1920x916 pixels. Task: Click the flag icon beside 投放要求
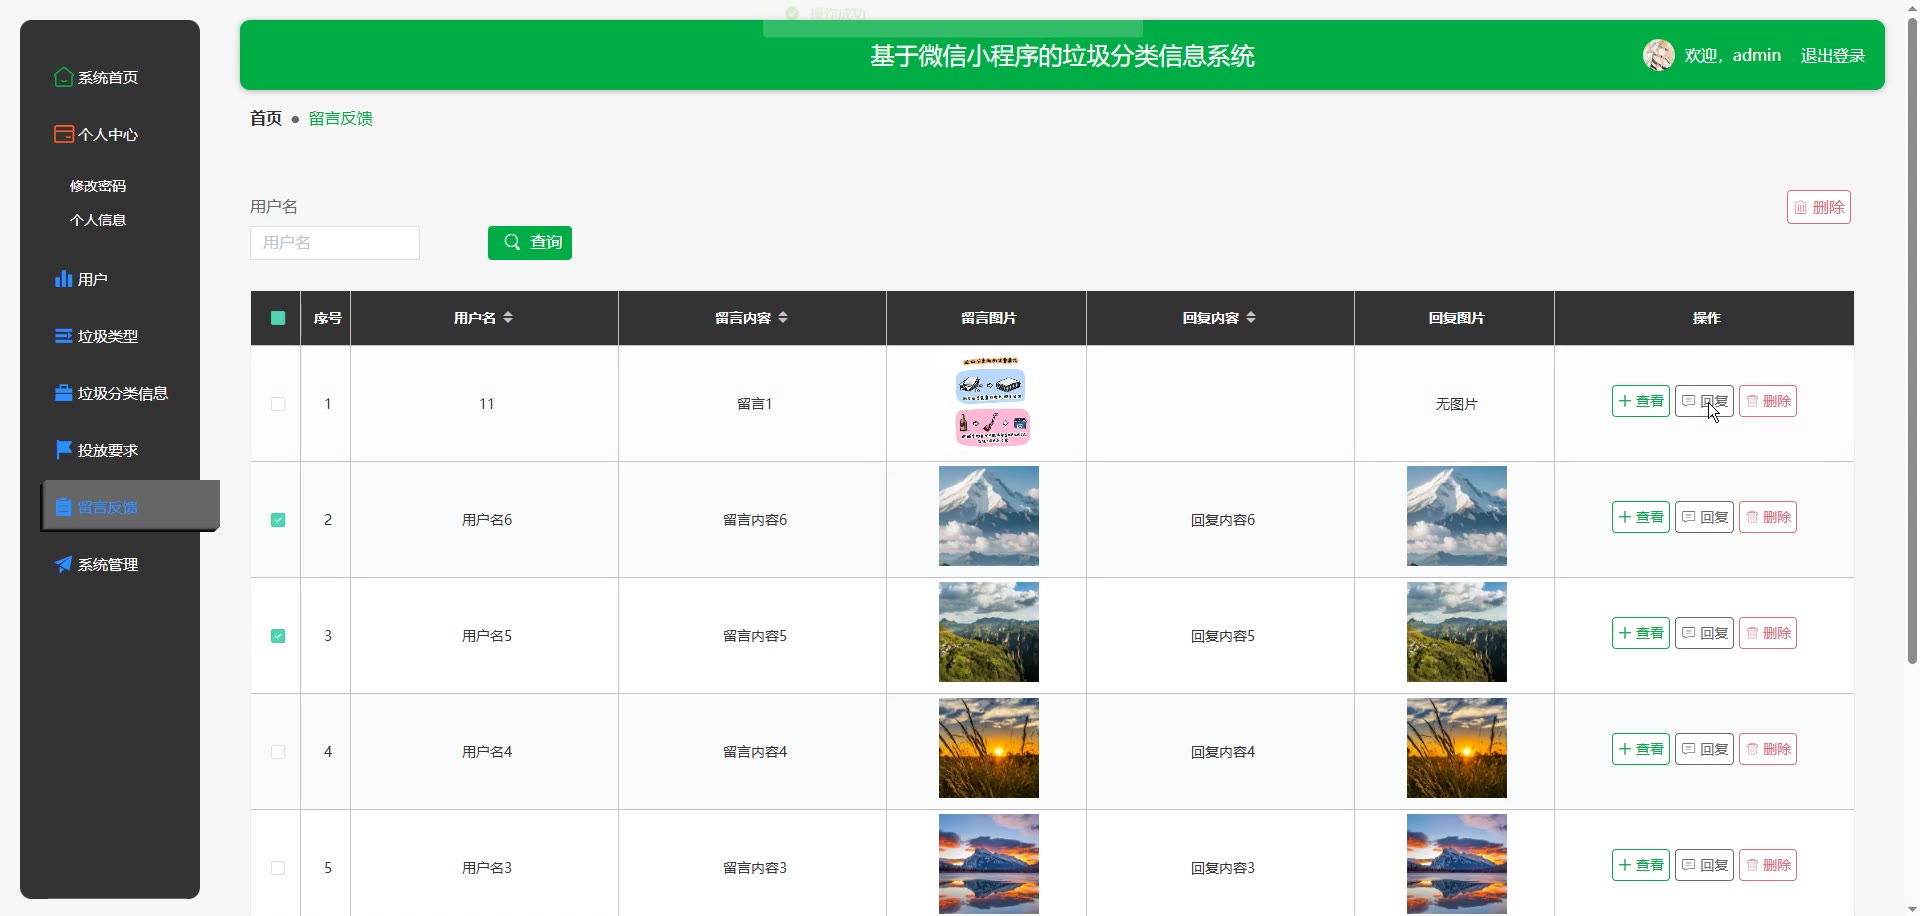[x=63, y=450]
